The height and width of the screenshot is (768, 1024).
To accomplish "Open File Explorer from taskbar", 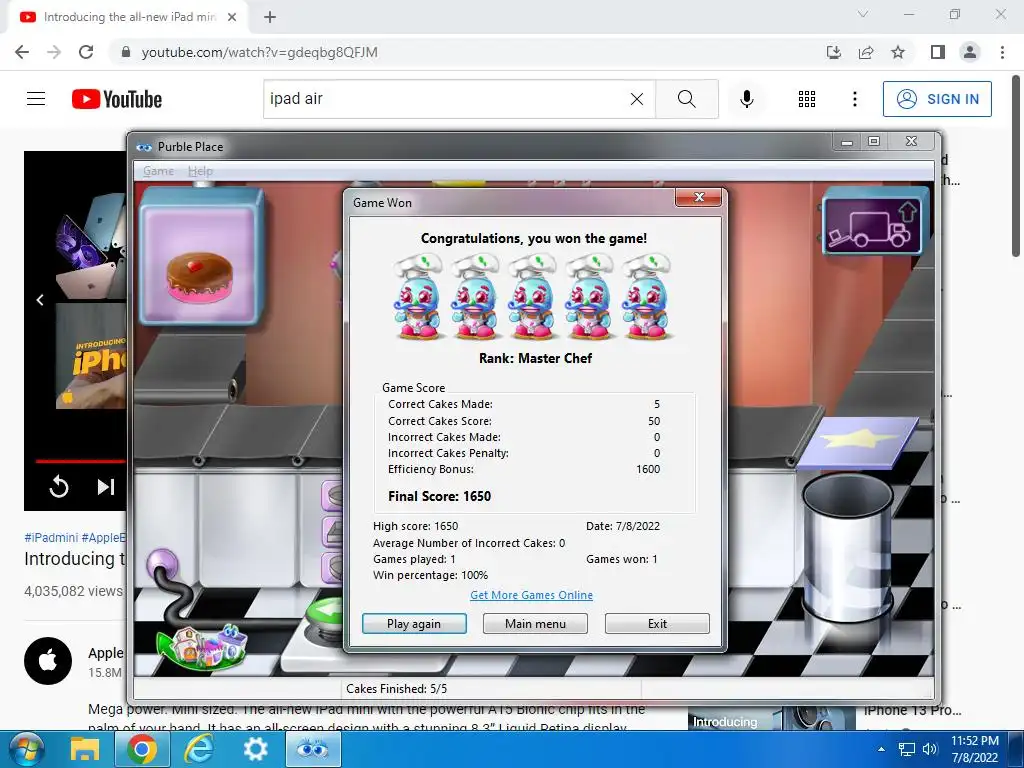I will [85, 749].
